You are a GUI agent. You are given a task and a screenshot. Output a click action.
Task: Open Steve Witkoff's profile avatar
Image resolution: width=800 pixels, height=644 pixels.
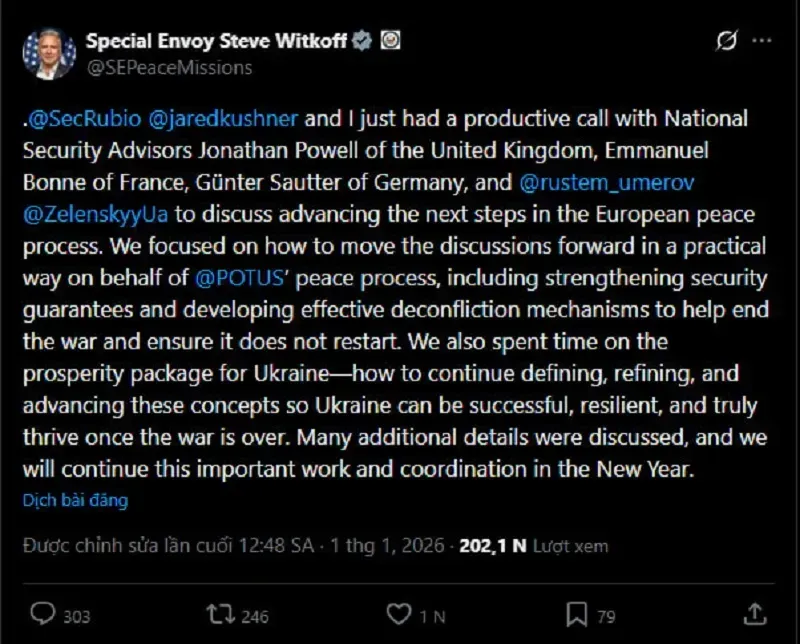[49, 54]
